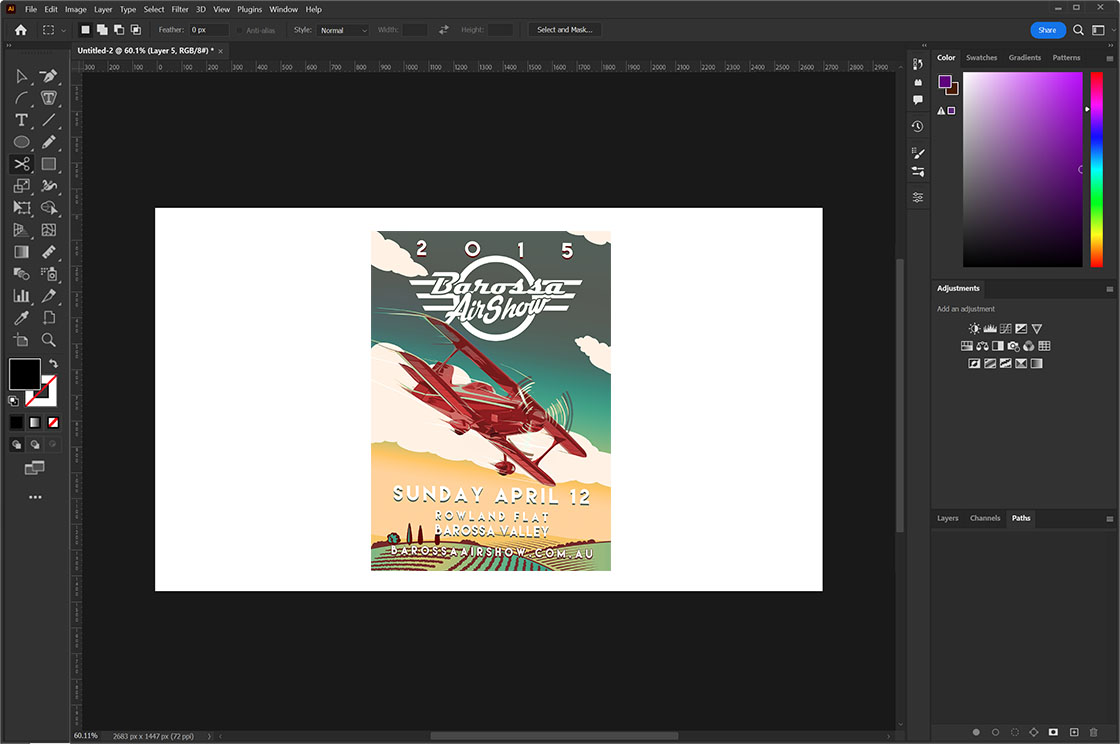
Task: Select the Ellipse tool
Action: tap(21, 142)
